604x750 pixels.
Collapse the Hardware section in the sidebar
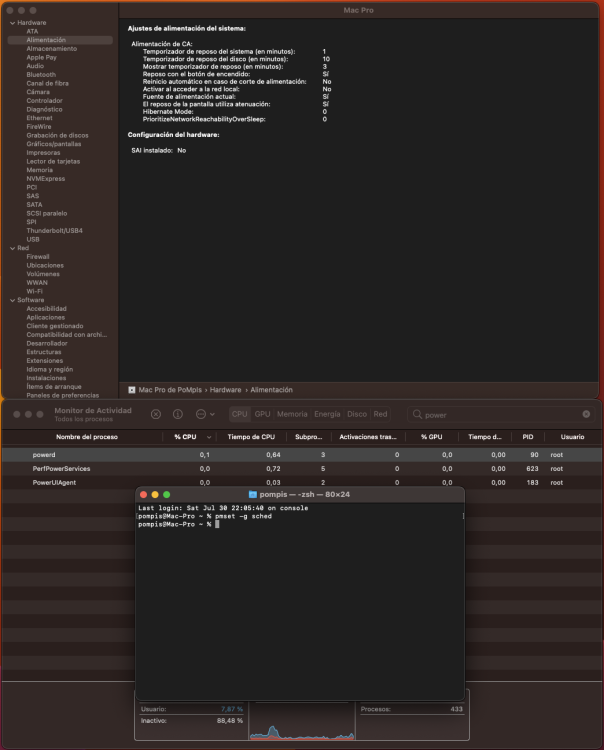pyautogui.click(x=12, y=23)
